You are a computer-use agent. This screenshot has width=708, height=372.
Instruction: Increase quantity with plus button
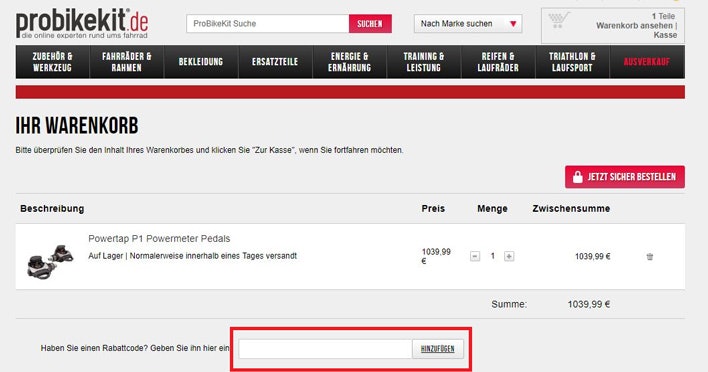509,256
